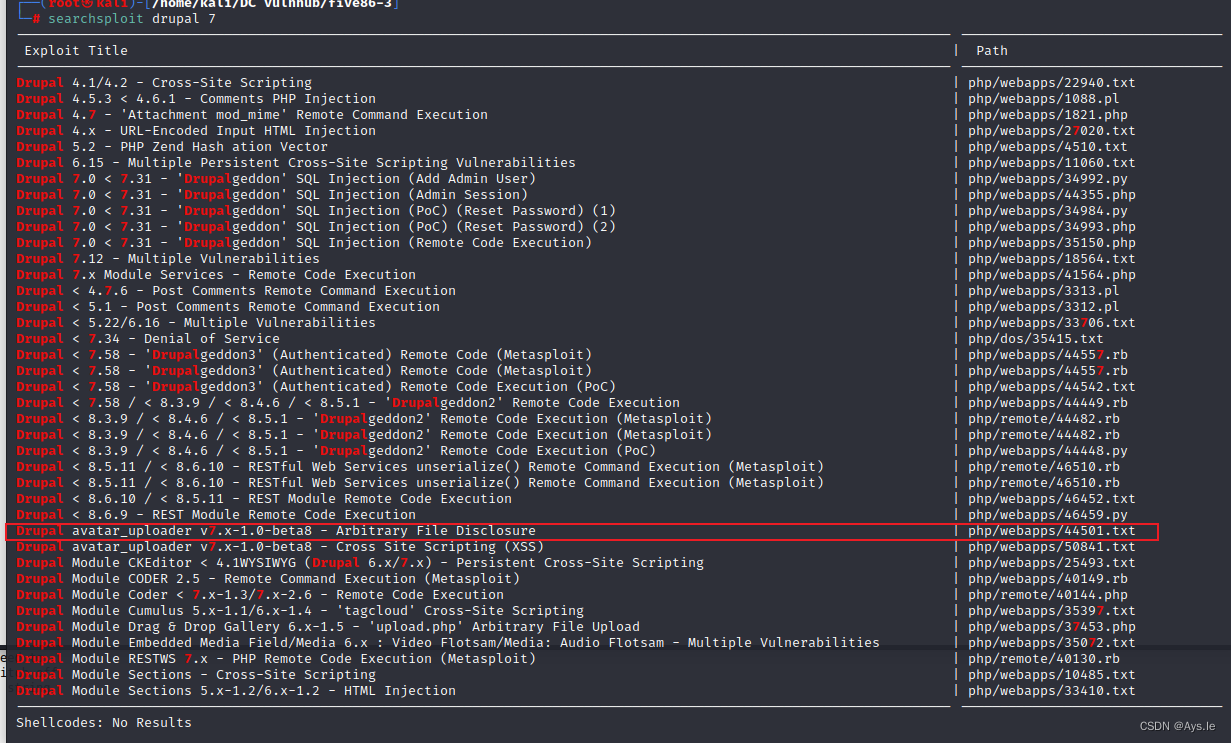Select the Module RESTWS PHP Remote Code Execution entry
This screenshot has width=1231, height=743.
[276, 659]
